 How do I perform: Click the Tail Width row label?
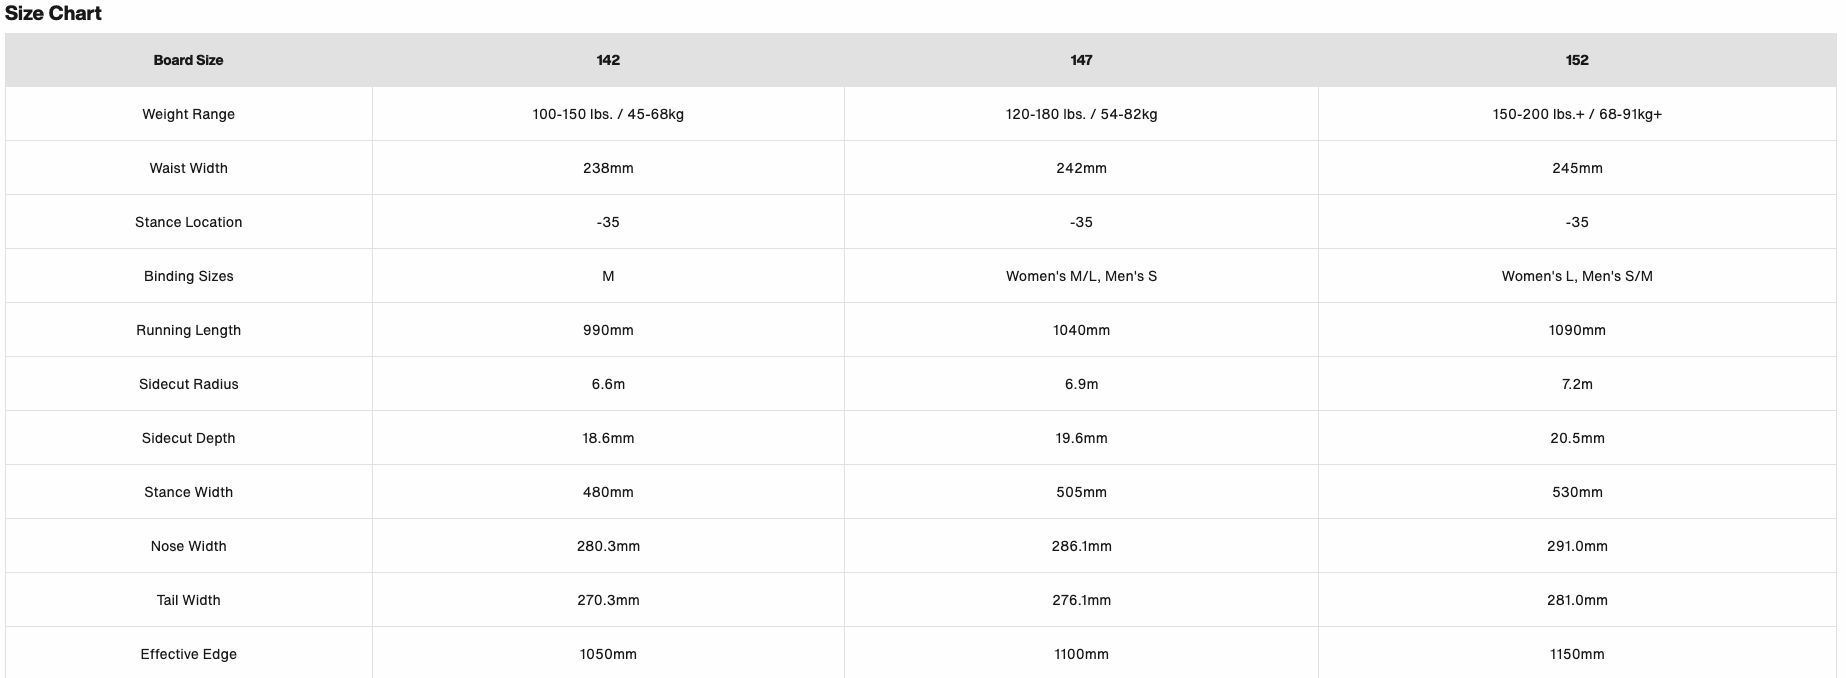[x=188, y=600]
